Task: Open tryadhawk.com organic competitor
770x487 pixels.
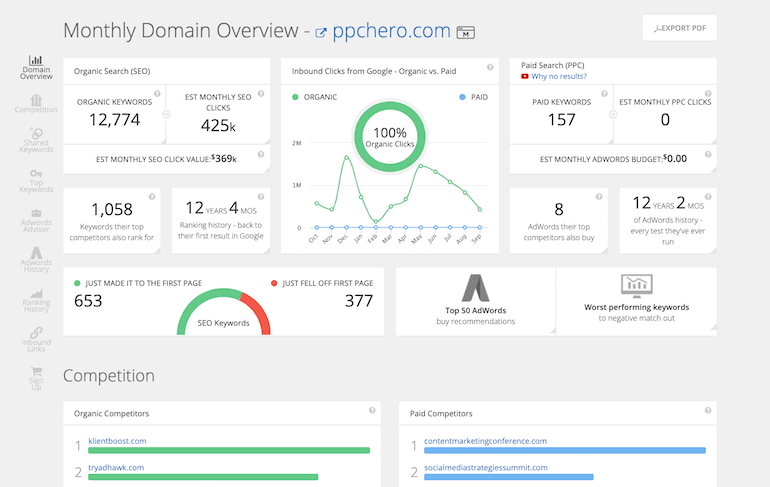Action: [116, 467]
